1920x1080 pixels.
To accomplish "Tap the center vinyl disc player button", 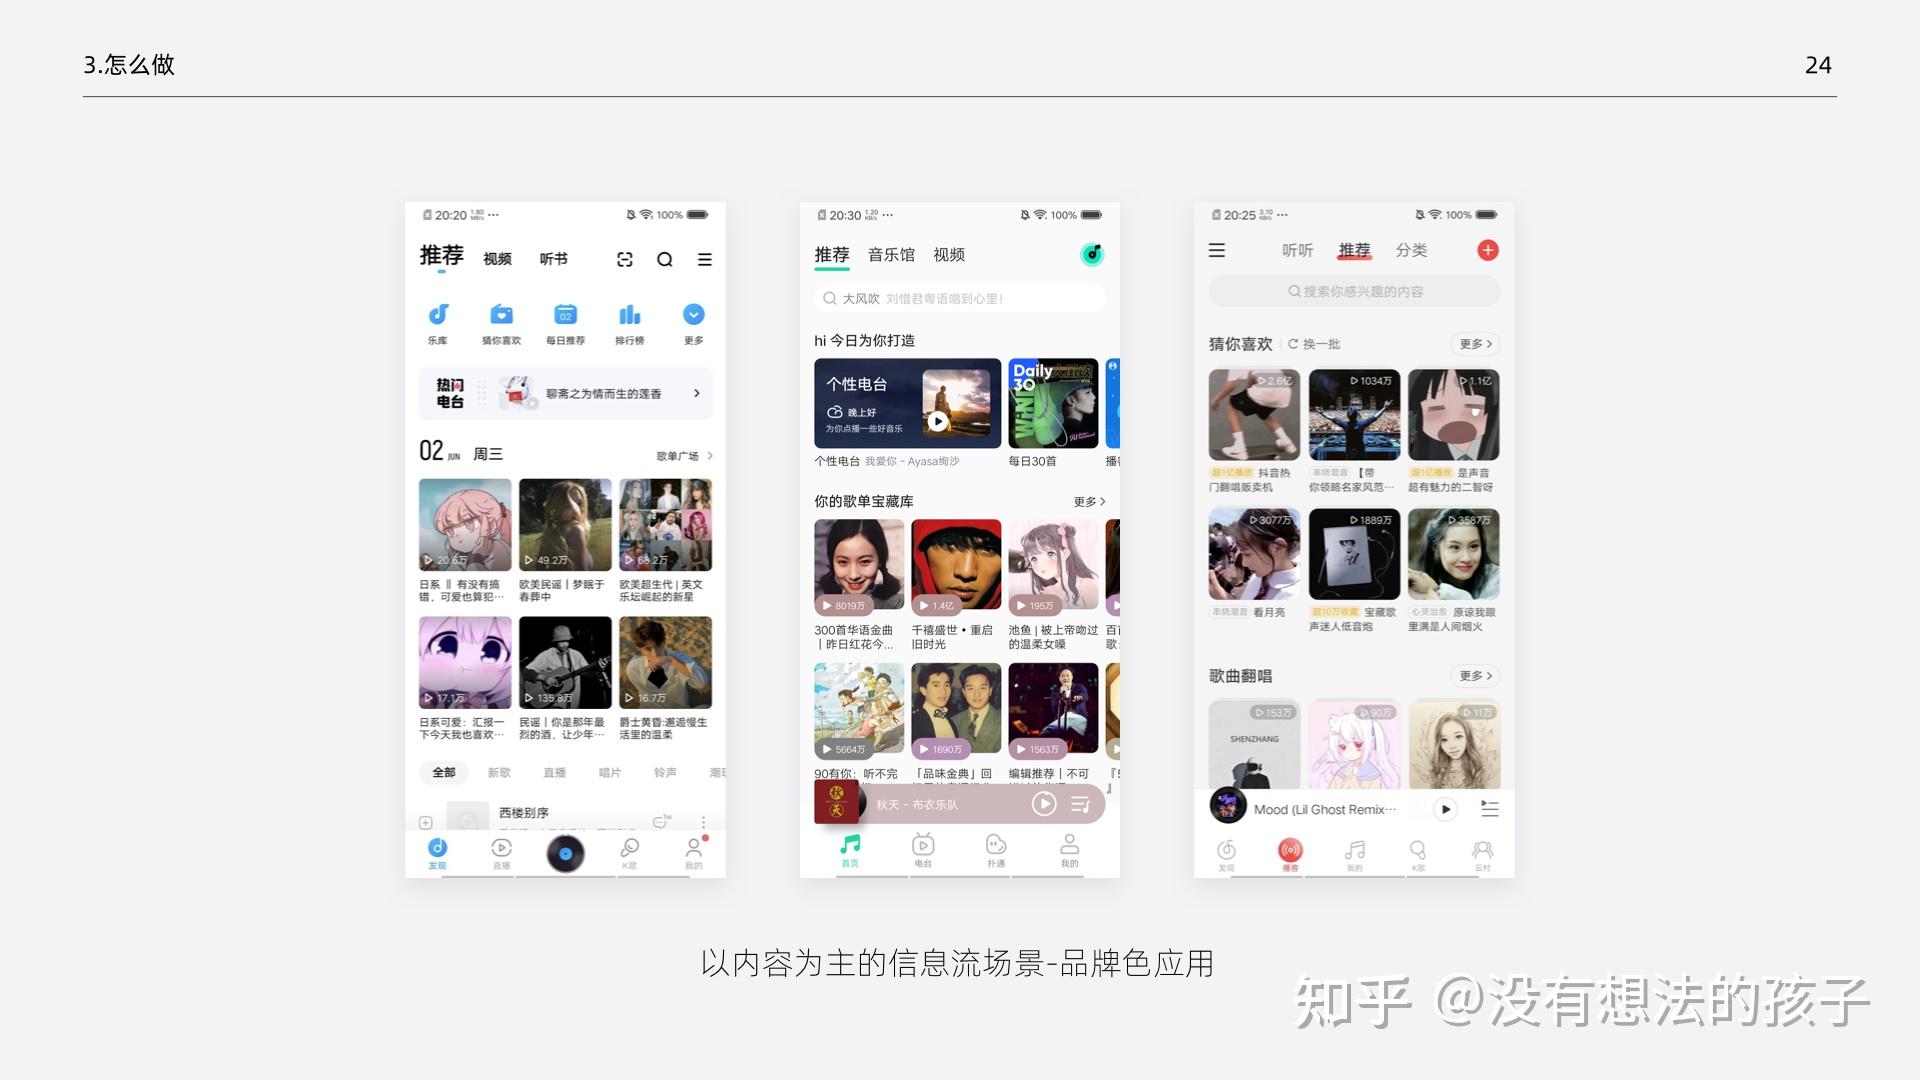I will point(565,854).
